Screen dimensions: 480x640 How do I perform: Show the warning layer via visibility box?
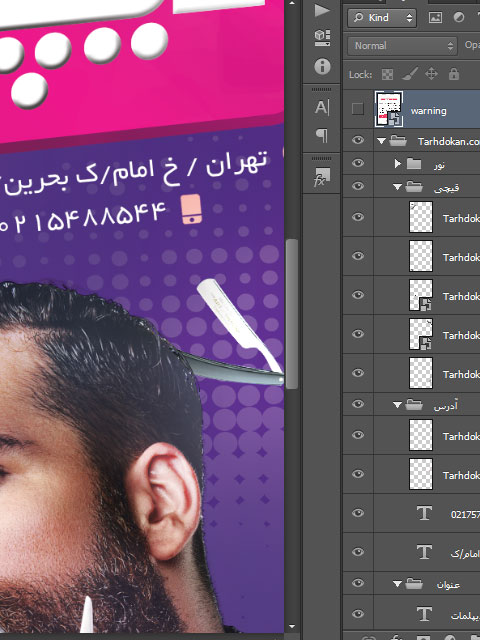tap(358, 109)
